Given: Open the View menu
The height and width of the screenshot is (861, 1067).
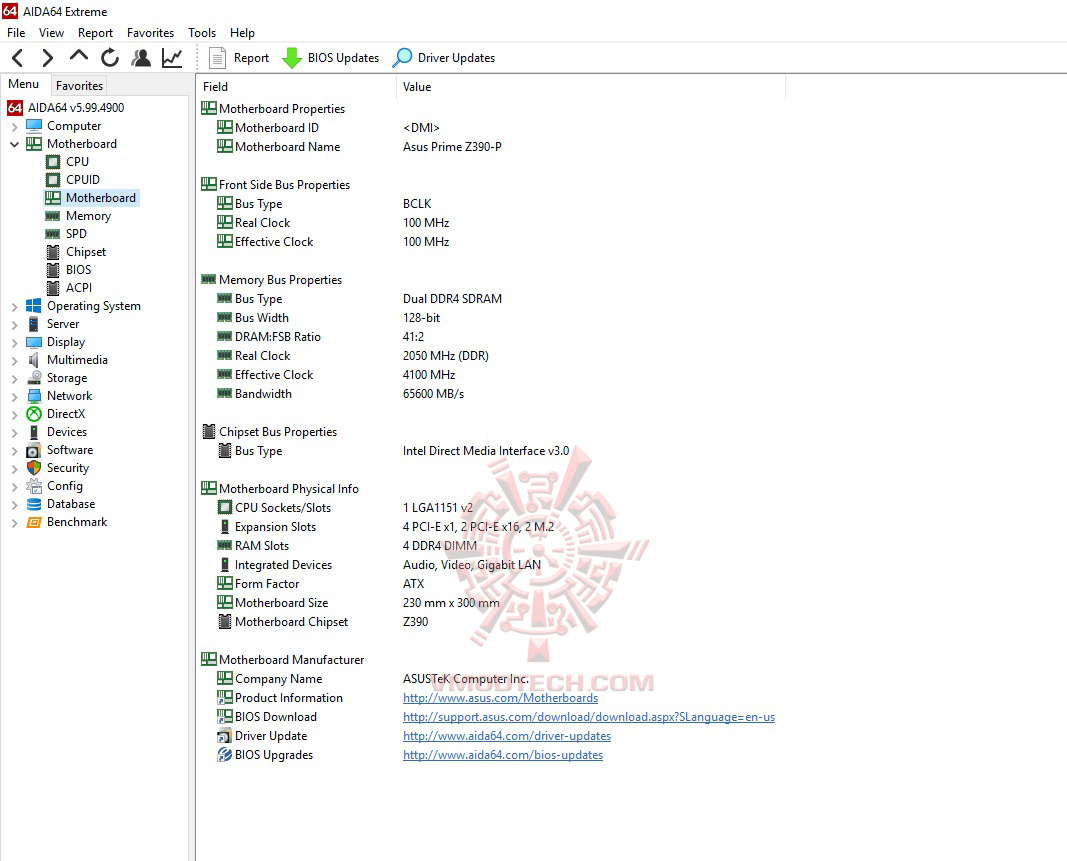Looking at the screenshot, I should coord(51,33).
